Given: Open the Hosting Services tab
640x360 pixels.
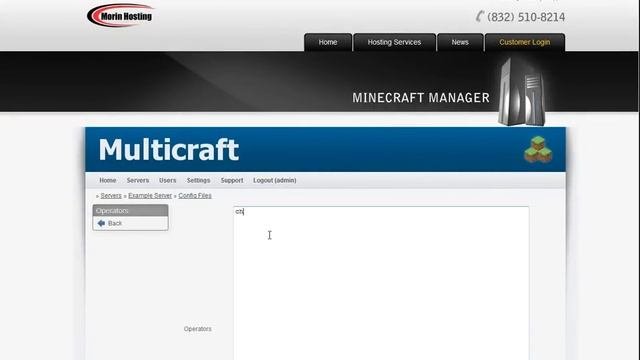Looking at the screenshot, I should click(x=394, y=42).
